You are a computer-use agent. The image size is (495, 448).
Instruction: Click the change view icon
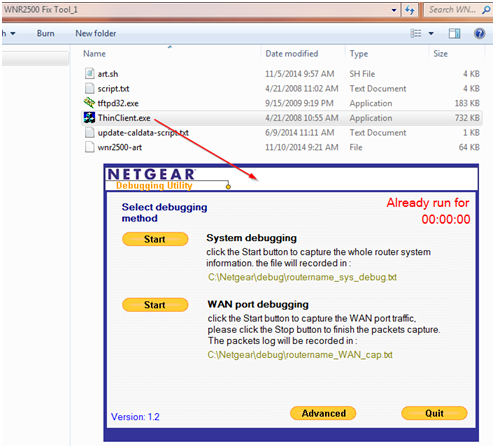416,33
